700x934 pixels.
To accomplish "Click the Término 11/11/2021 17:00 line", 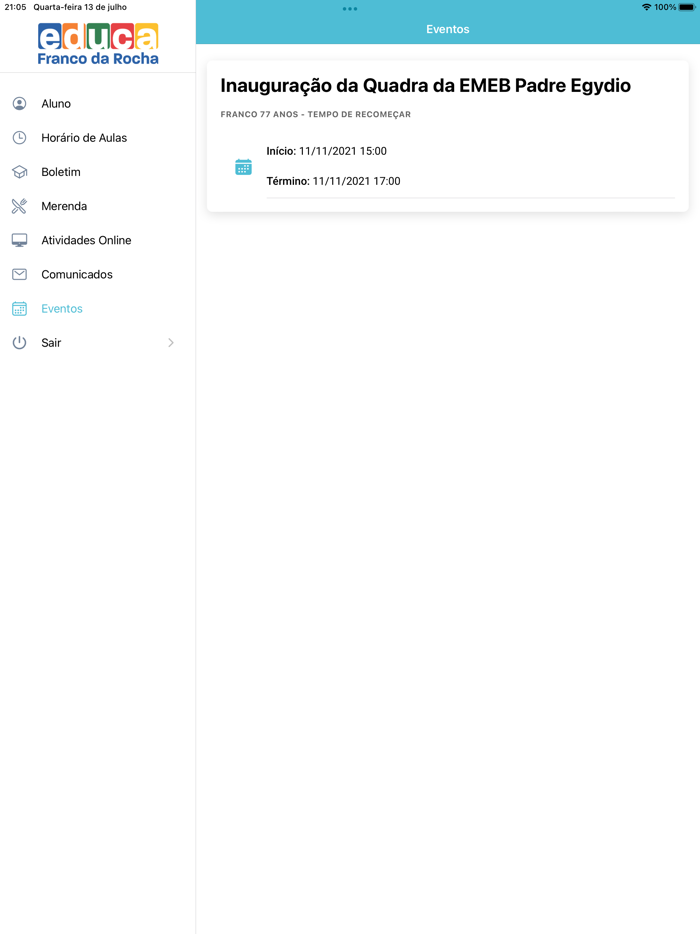I will coord(333,181).
